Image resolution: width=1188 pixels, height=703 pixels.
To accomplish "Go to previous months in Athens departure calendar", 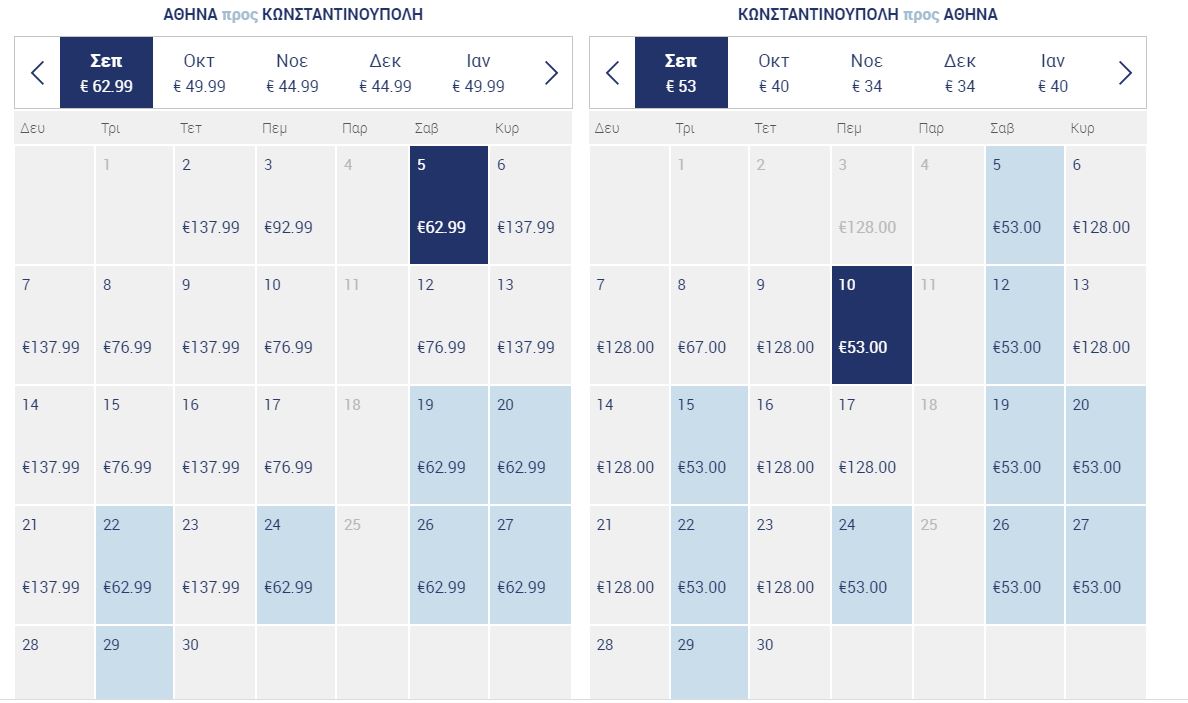I will click(x=37, y=73).
